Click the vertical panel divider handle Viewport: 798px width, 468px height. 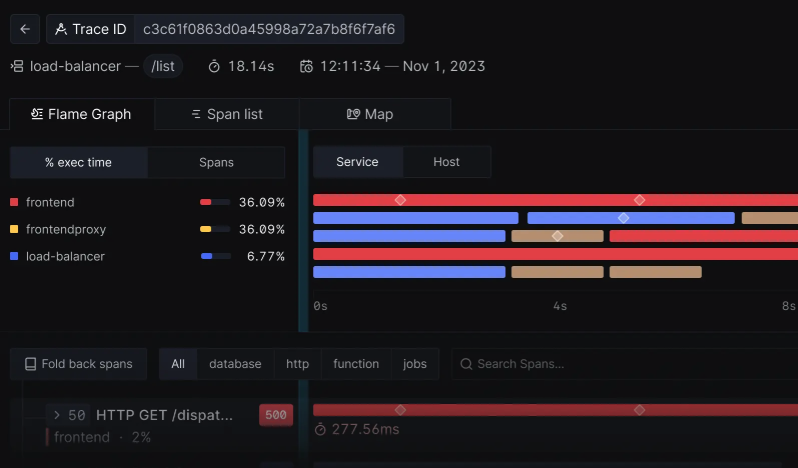click(x=303, y=231)
